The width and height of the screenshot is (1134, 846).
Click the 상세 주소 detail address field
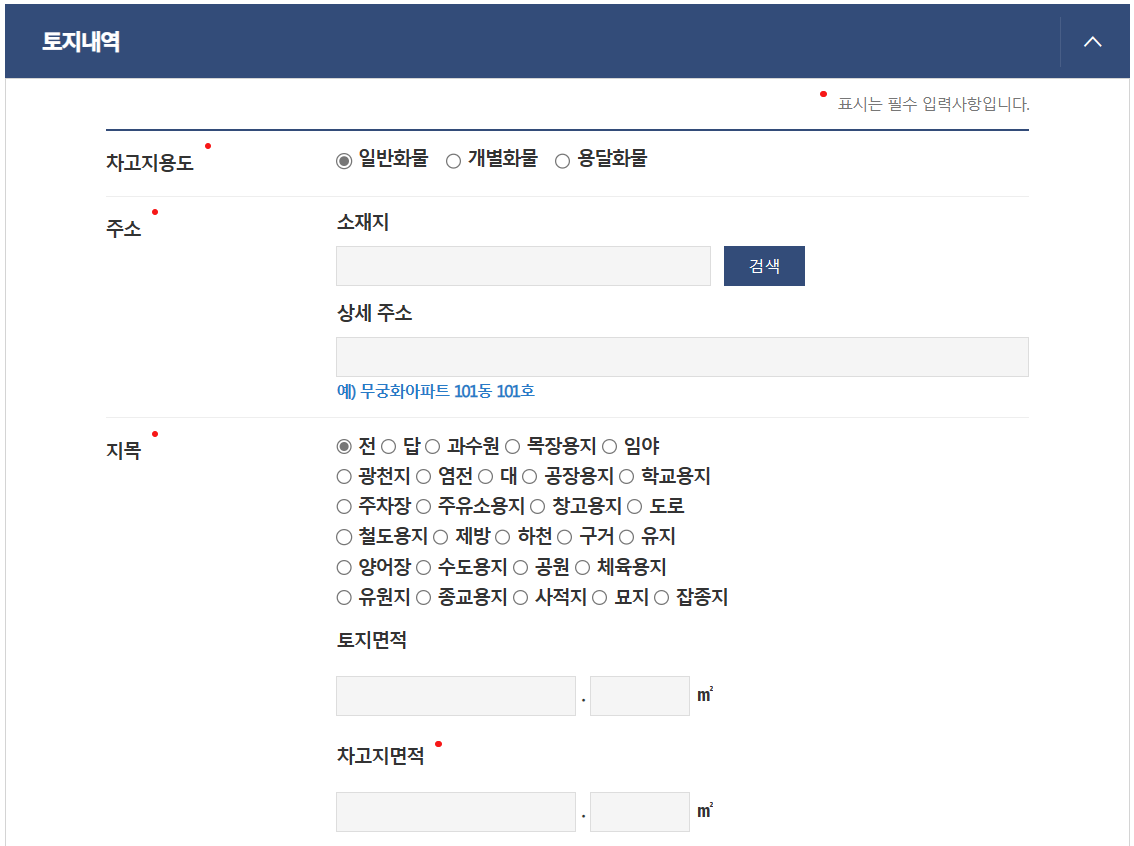point(682,356)
